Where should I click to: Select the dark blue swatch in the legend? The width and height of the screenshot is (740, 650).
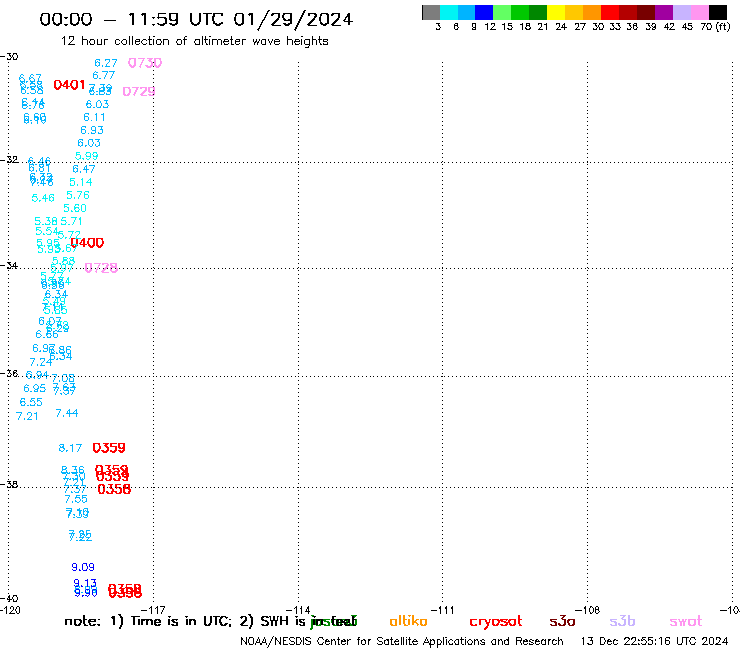484,12
